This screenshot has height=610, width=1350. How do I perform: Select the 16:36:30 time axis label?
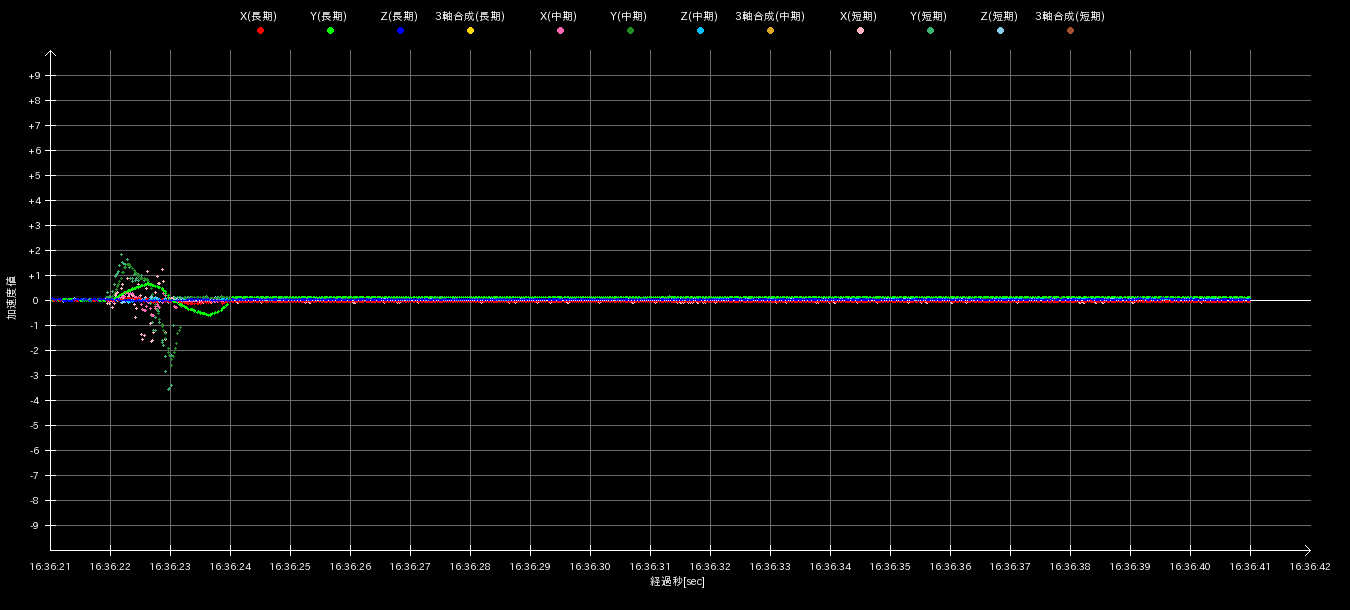coord(590,566)
